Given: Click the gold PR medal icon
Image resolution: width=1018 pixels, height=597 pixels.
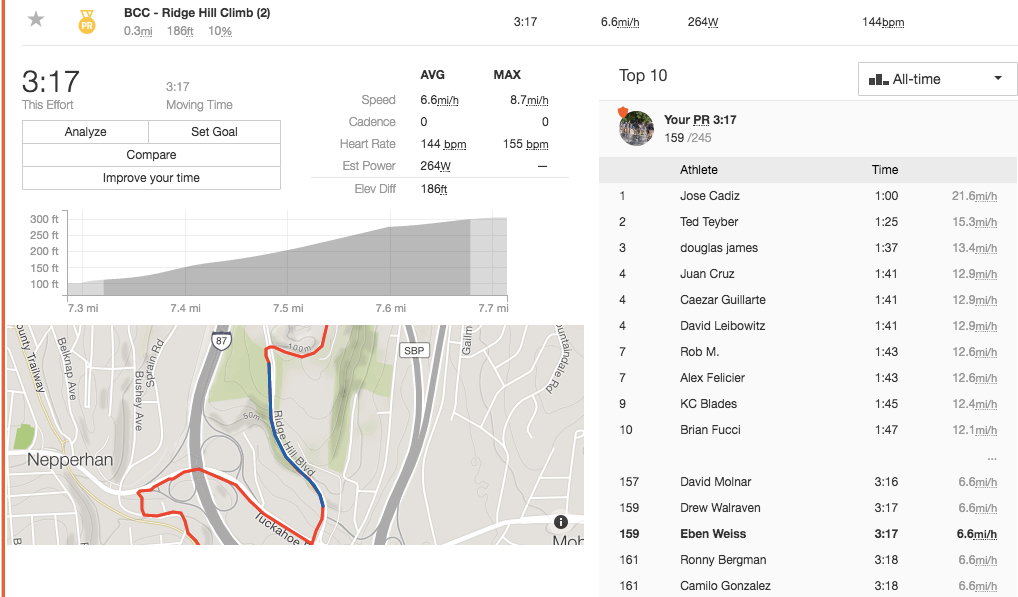Looking at the screenshot, I should click(x=87, y=21).
